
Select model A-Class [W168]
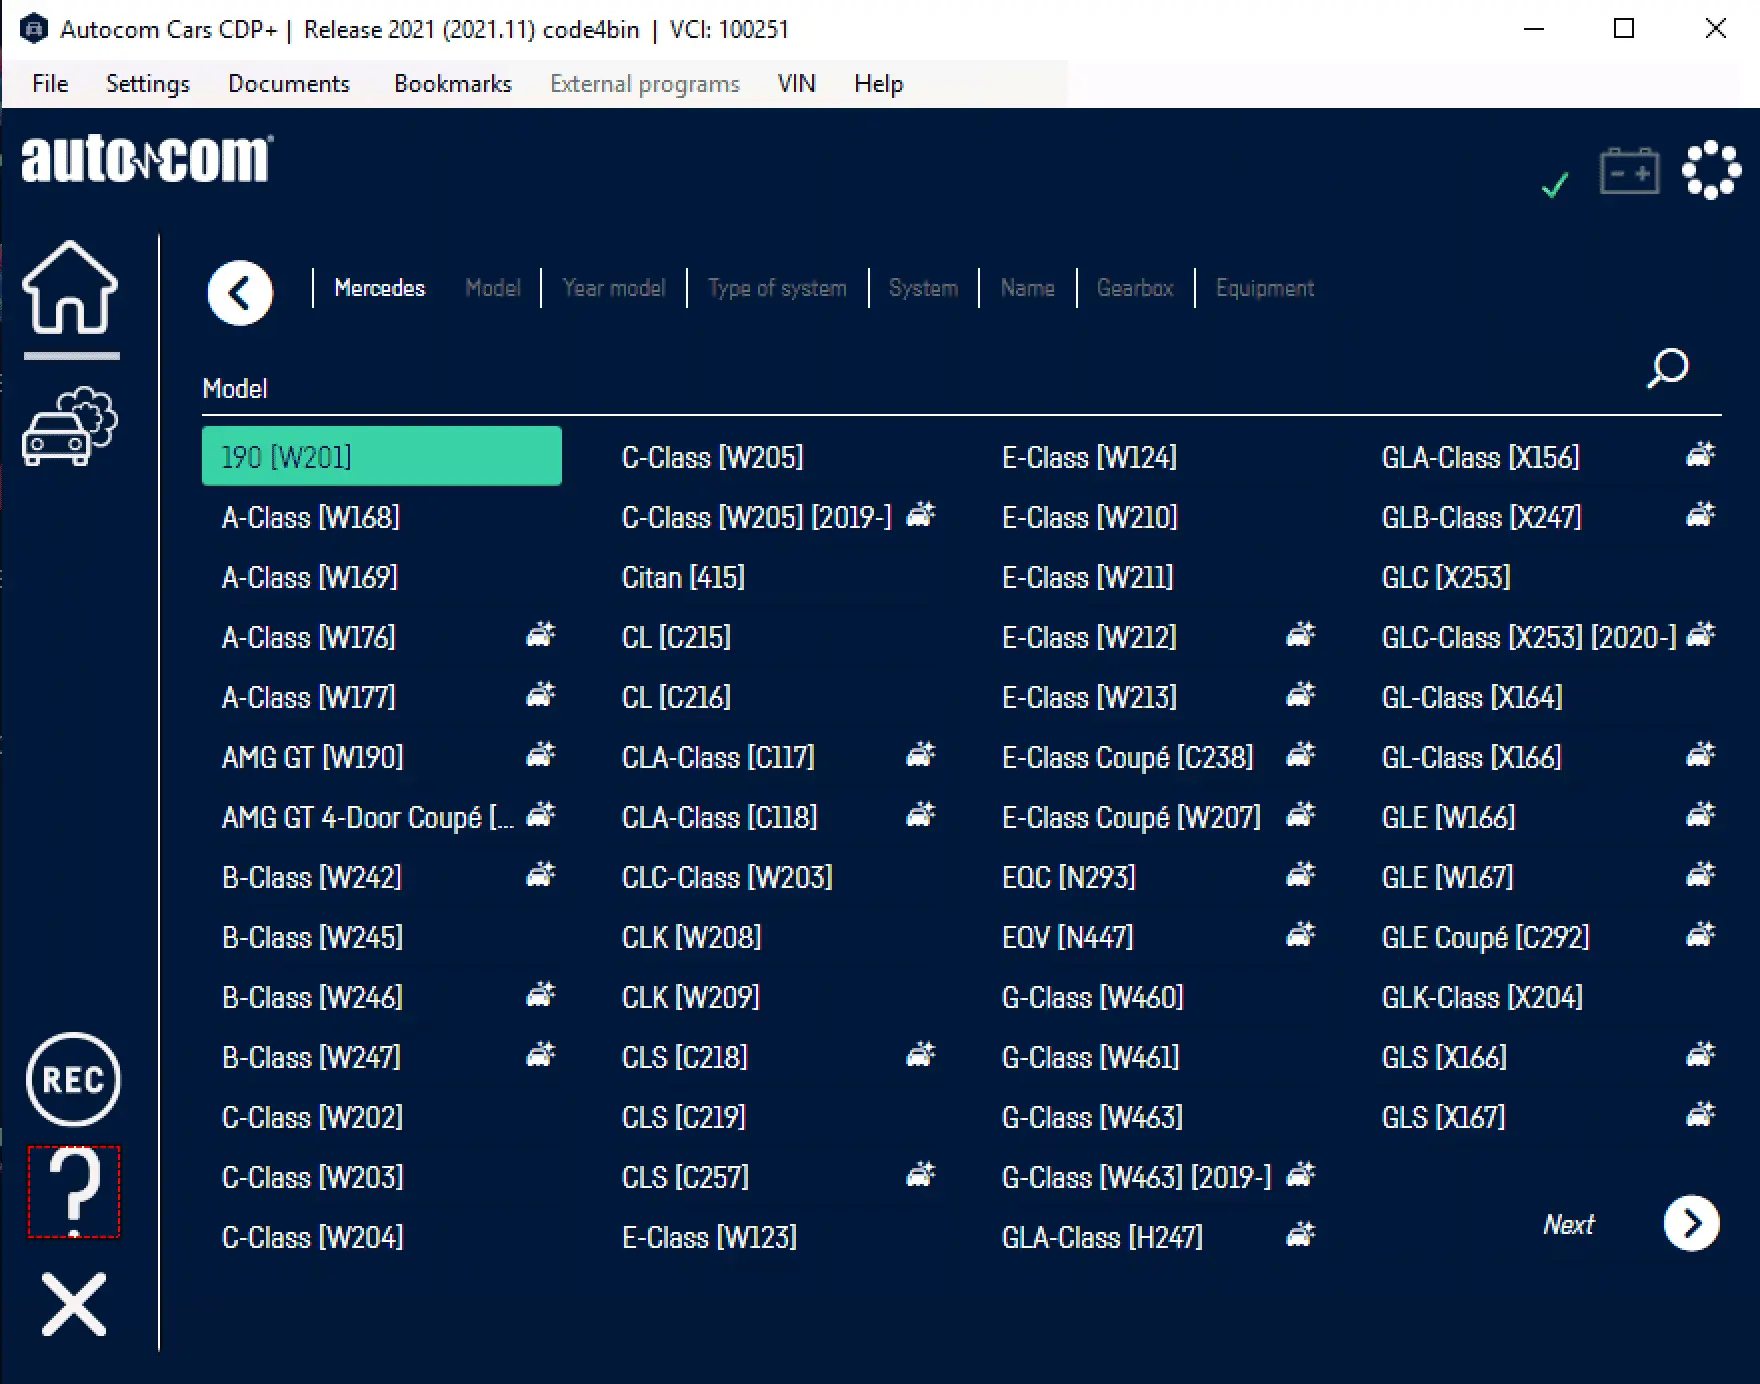[311, 517]
